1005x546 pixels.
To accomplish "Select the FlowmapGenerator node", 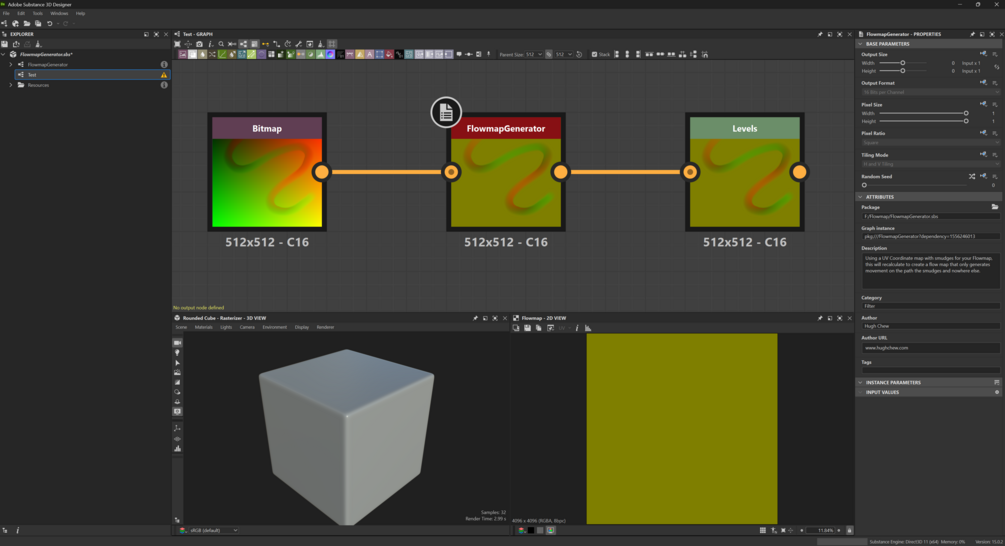I will click(x=506, y=172).
